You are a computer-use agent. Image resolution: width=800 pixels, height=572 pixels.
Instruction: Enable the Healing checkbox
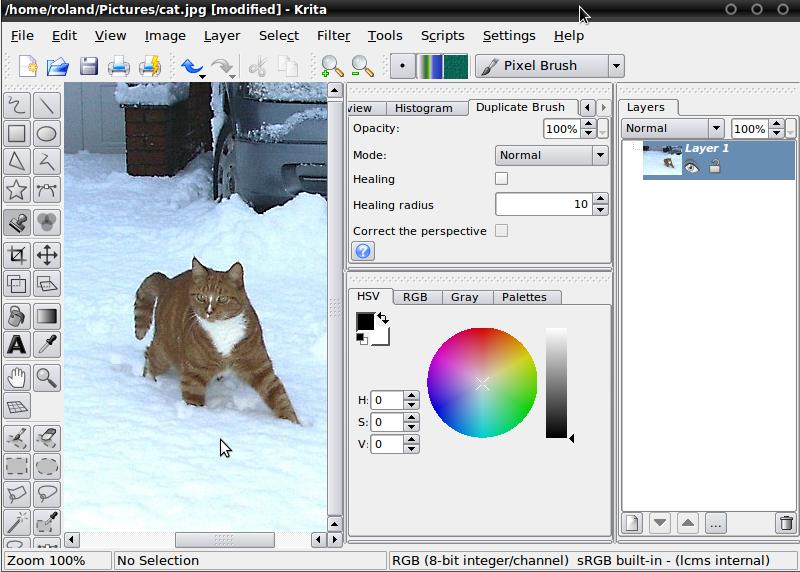point(501,179)
